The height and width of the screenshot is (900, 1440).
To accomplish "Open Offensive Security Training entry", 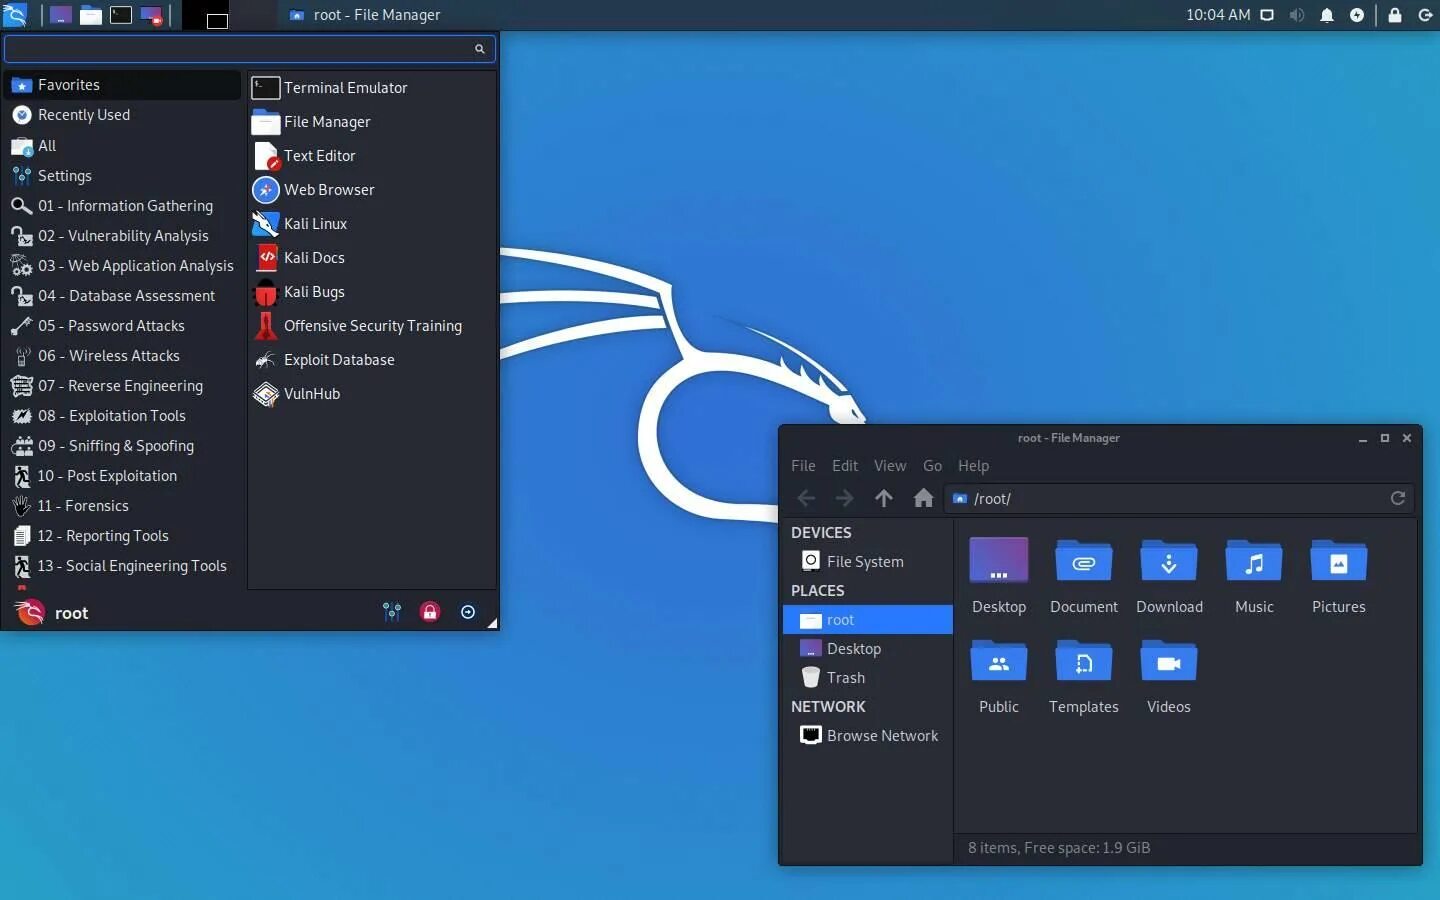I will coord(372,326).
